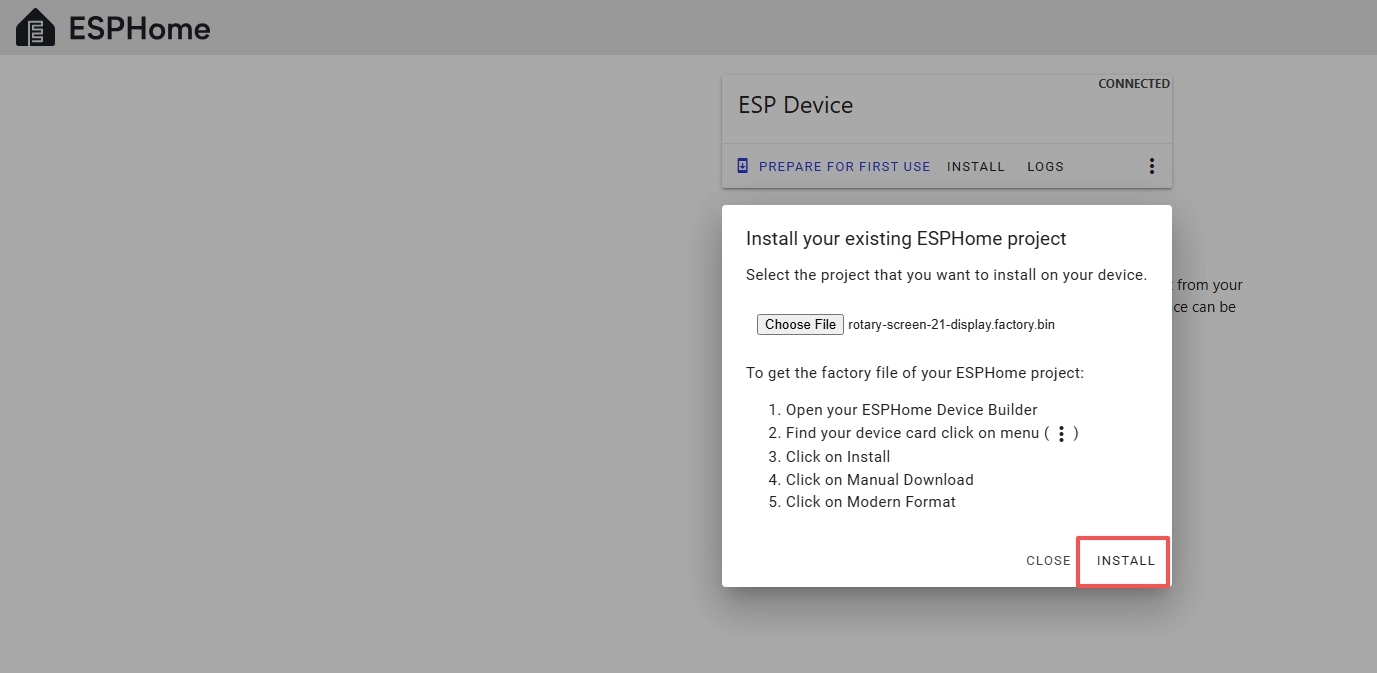Screen dimensions: 1377x673
Task: Open LOGS on the ESP Device card
Action: (1045, 167)
